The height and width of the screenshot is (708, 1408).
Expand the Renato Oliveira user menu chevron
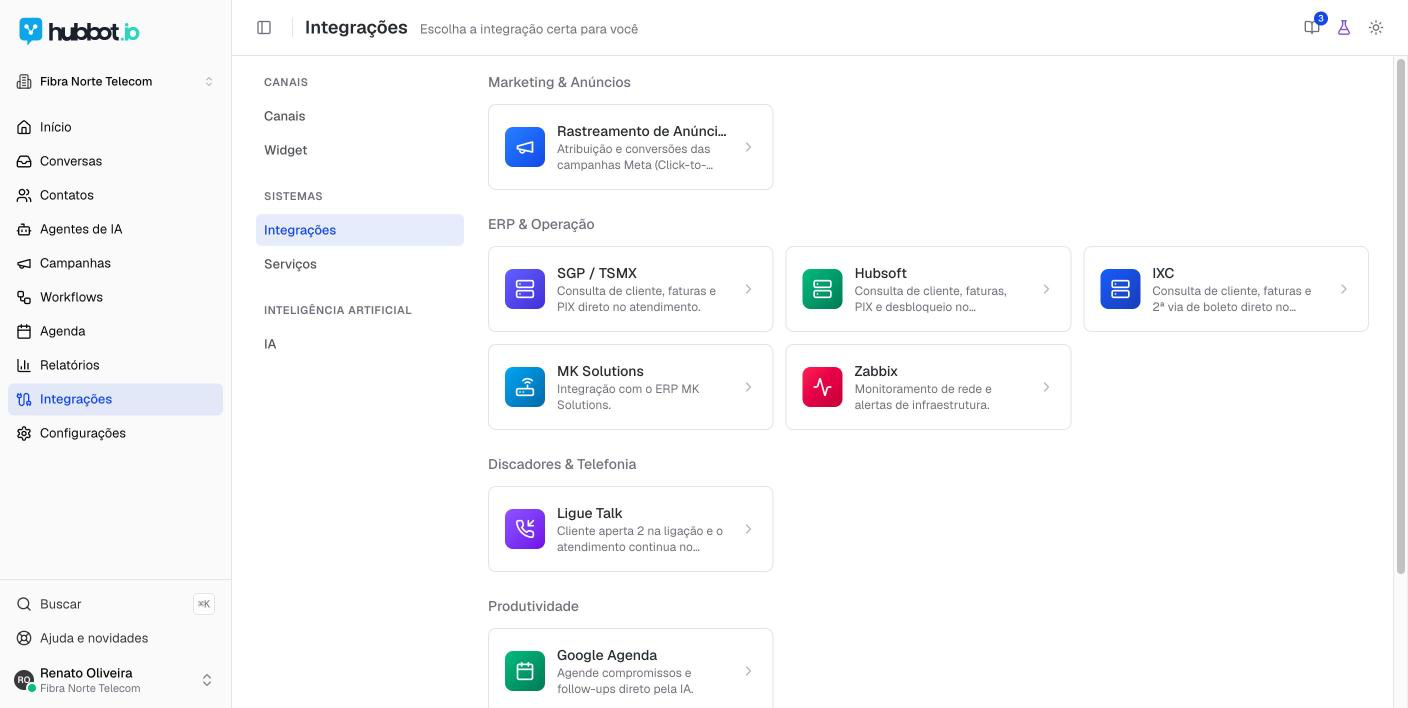pyautogui.click(x=207, y=680)
